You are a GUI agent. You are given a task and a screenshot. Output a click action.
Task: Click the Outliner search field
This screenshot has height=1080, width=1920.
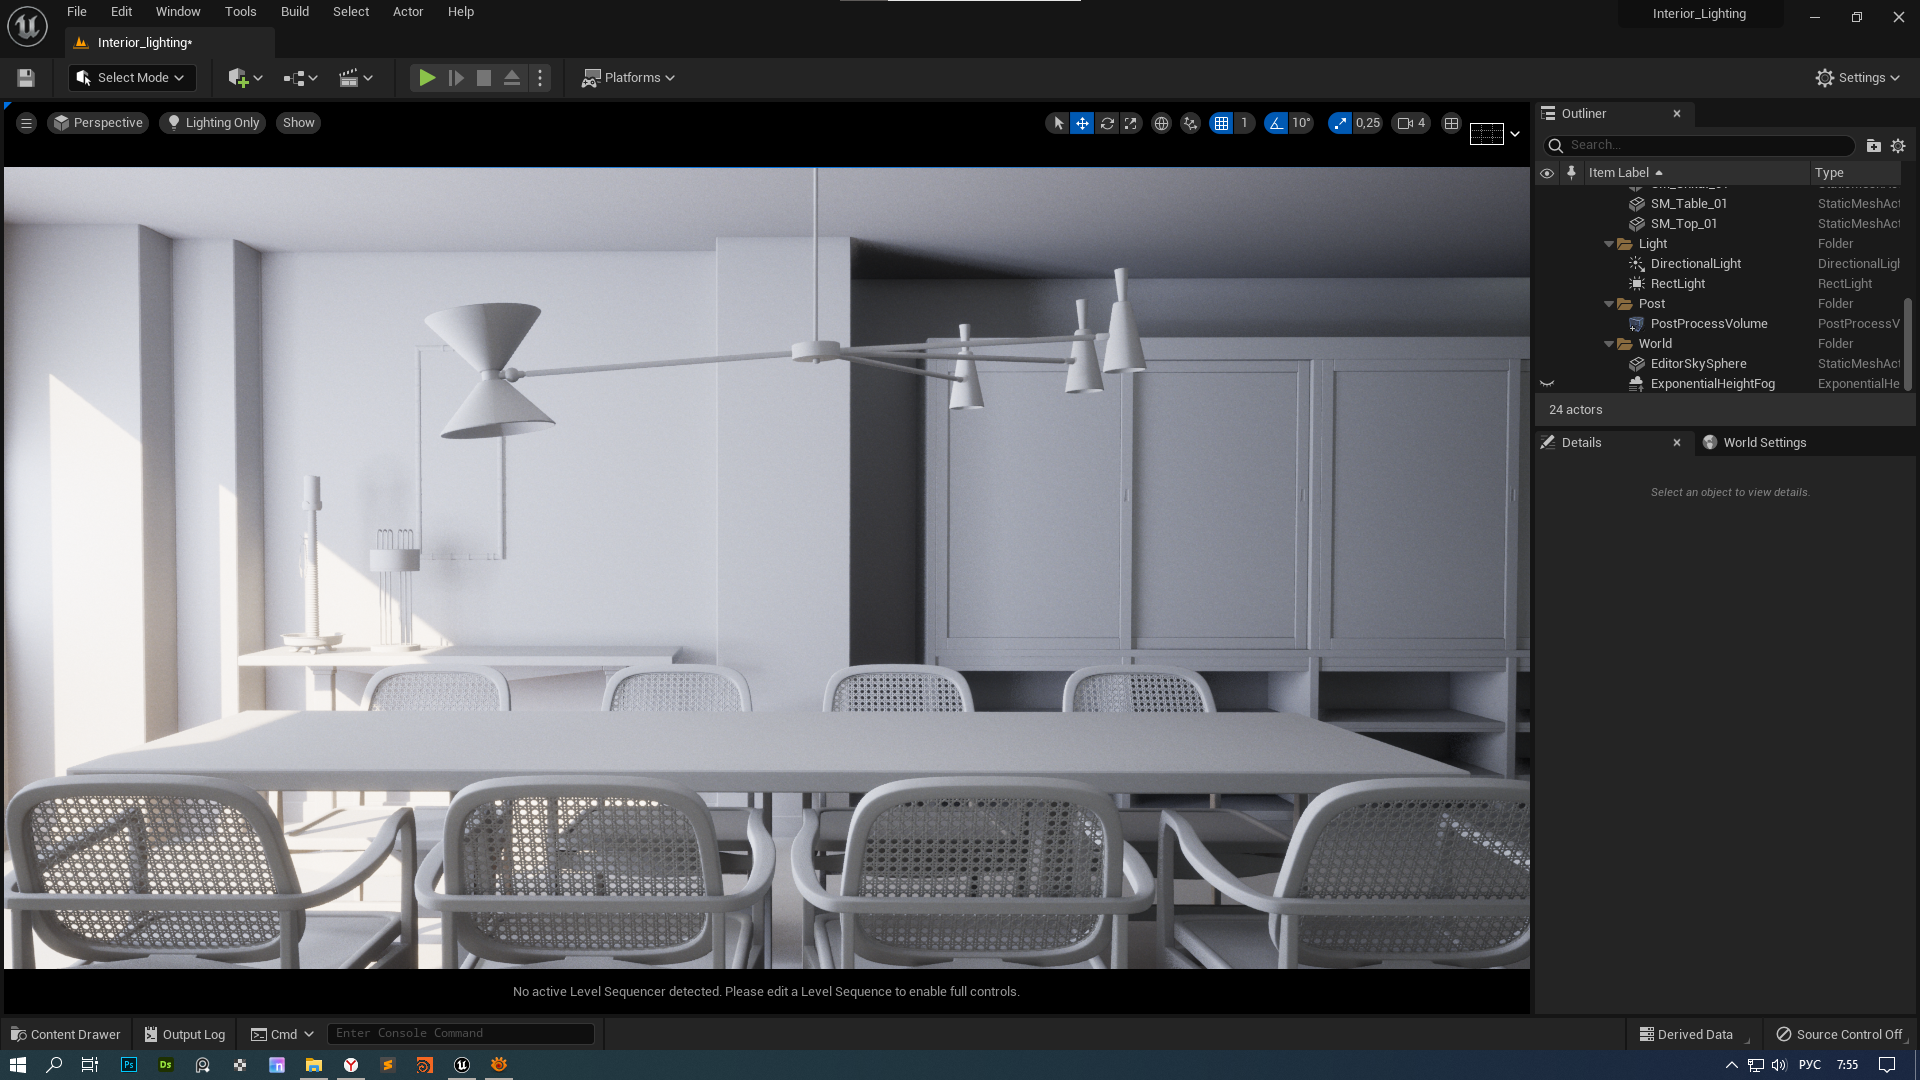(x=1700, y=146)
